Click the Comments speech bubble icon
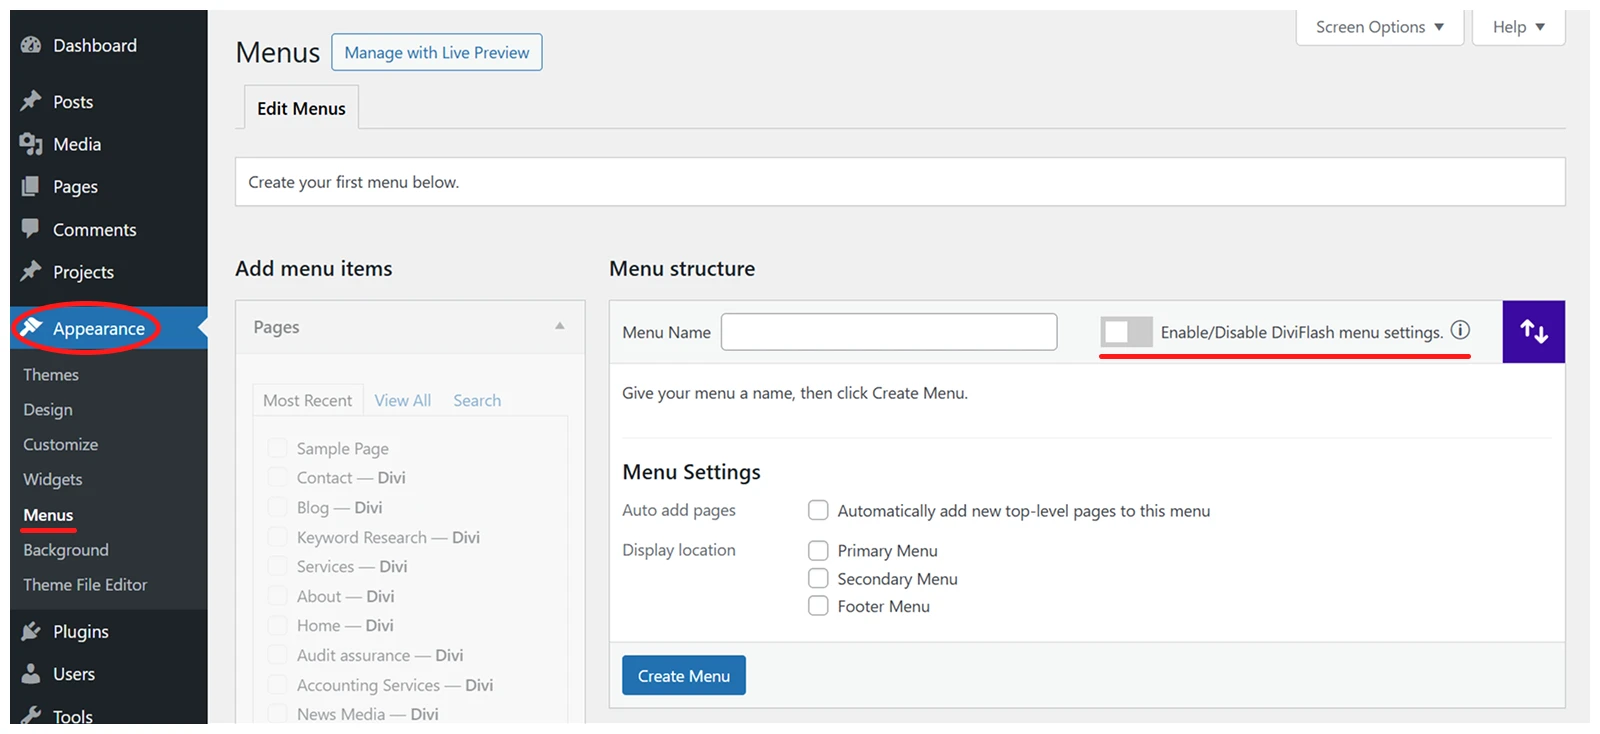 point(31,229)
